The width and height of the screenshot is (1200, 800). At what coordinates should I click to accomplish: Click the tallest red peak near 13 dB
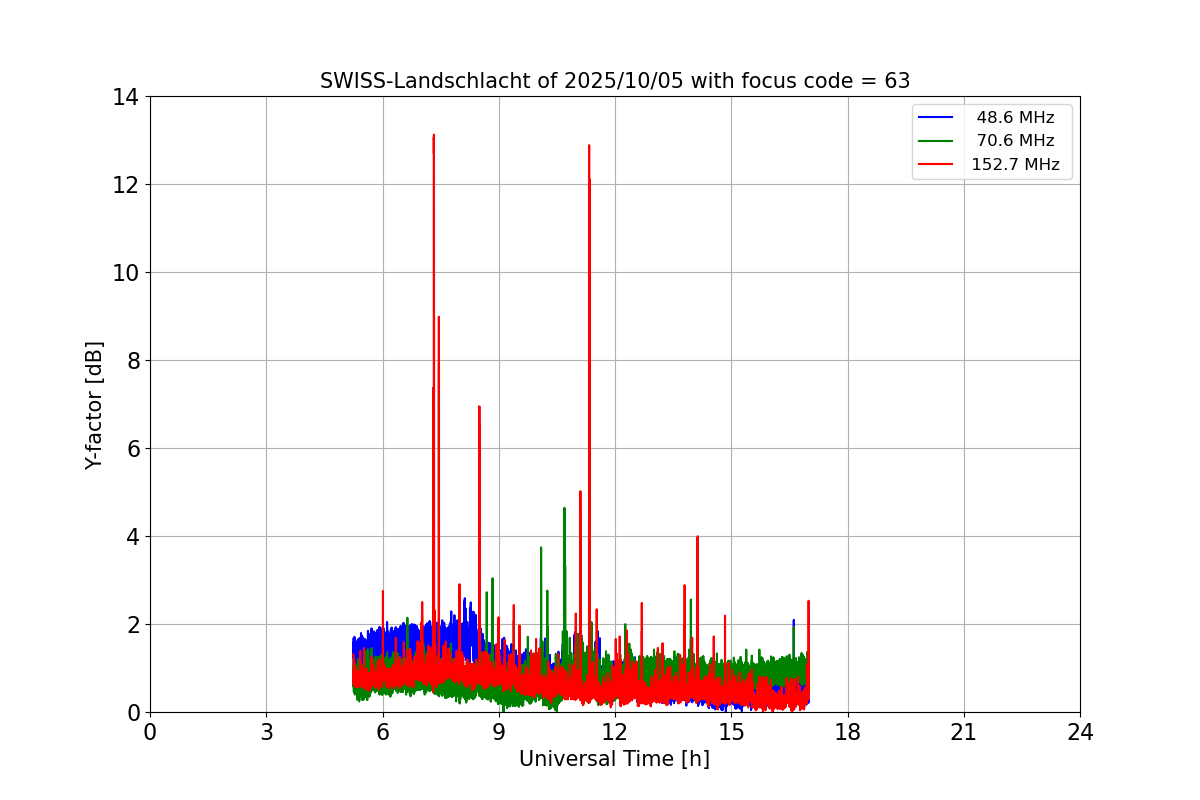pyautogui.click(x=434, y=136)
